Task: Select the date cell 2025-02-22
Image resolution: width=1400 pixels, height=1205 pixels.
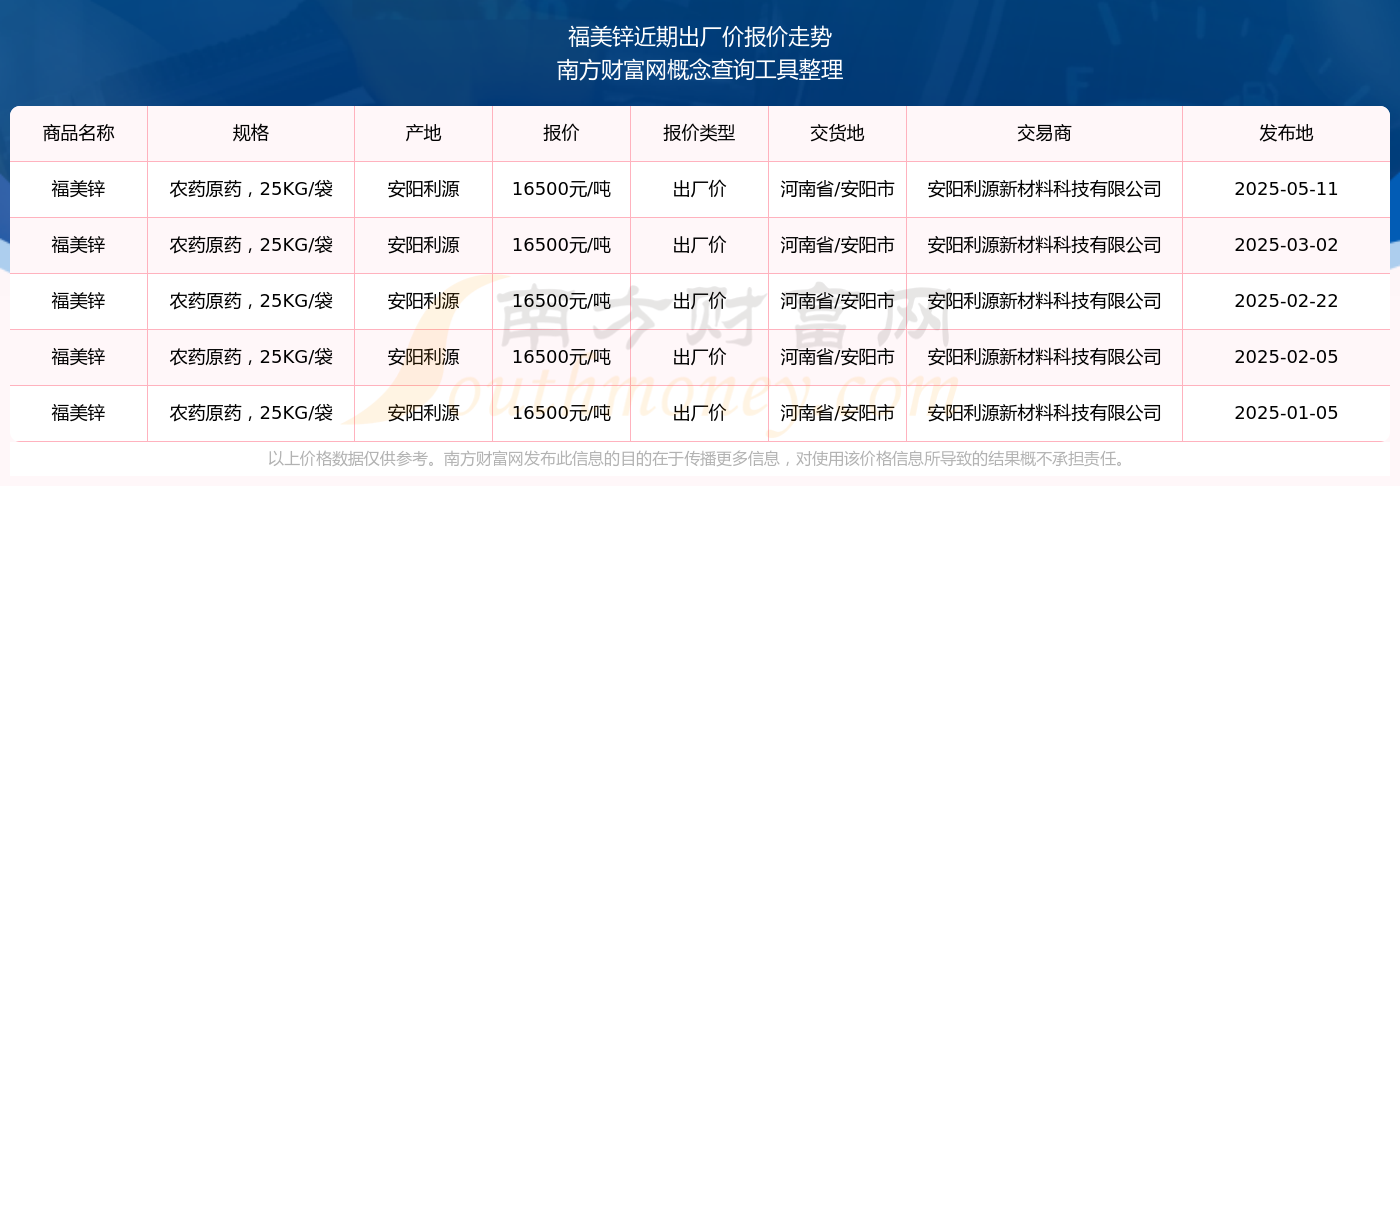Action: pyautogui.click(x=1287, y=302)
